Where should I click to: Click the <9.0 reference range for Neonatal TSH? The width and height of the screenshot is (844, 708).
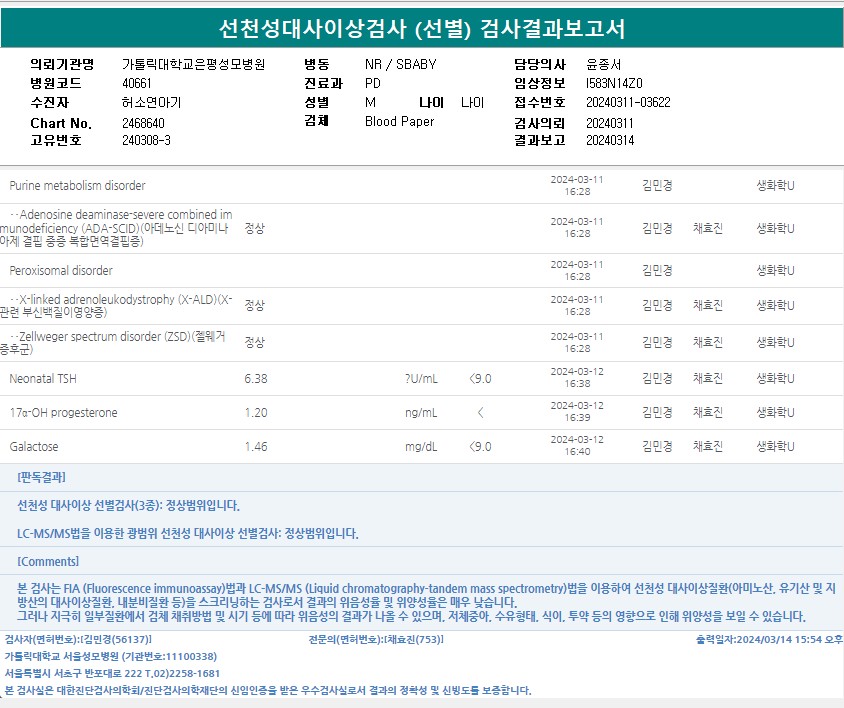(x=480, y=378)
